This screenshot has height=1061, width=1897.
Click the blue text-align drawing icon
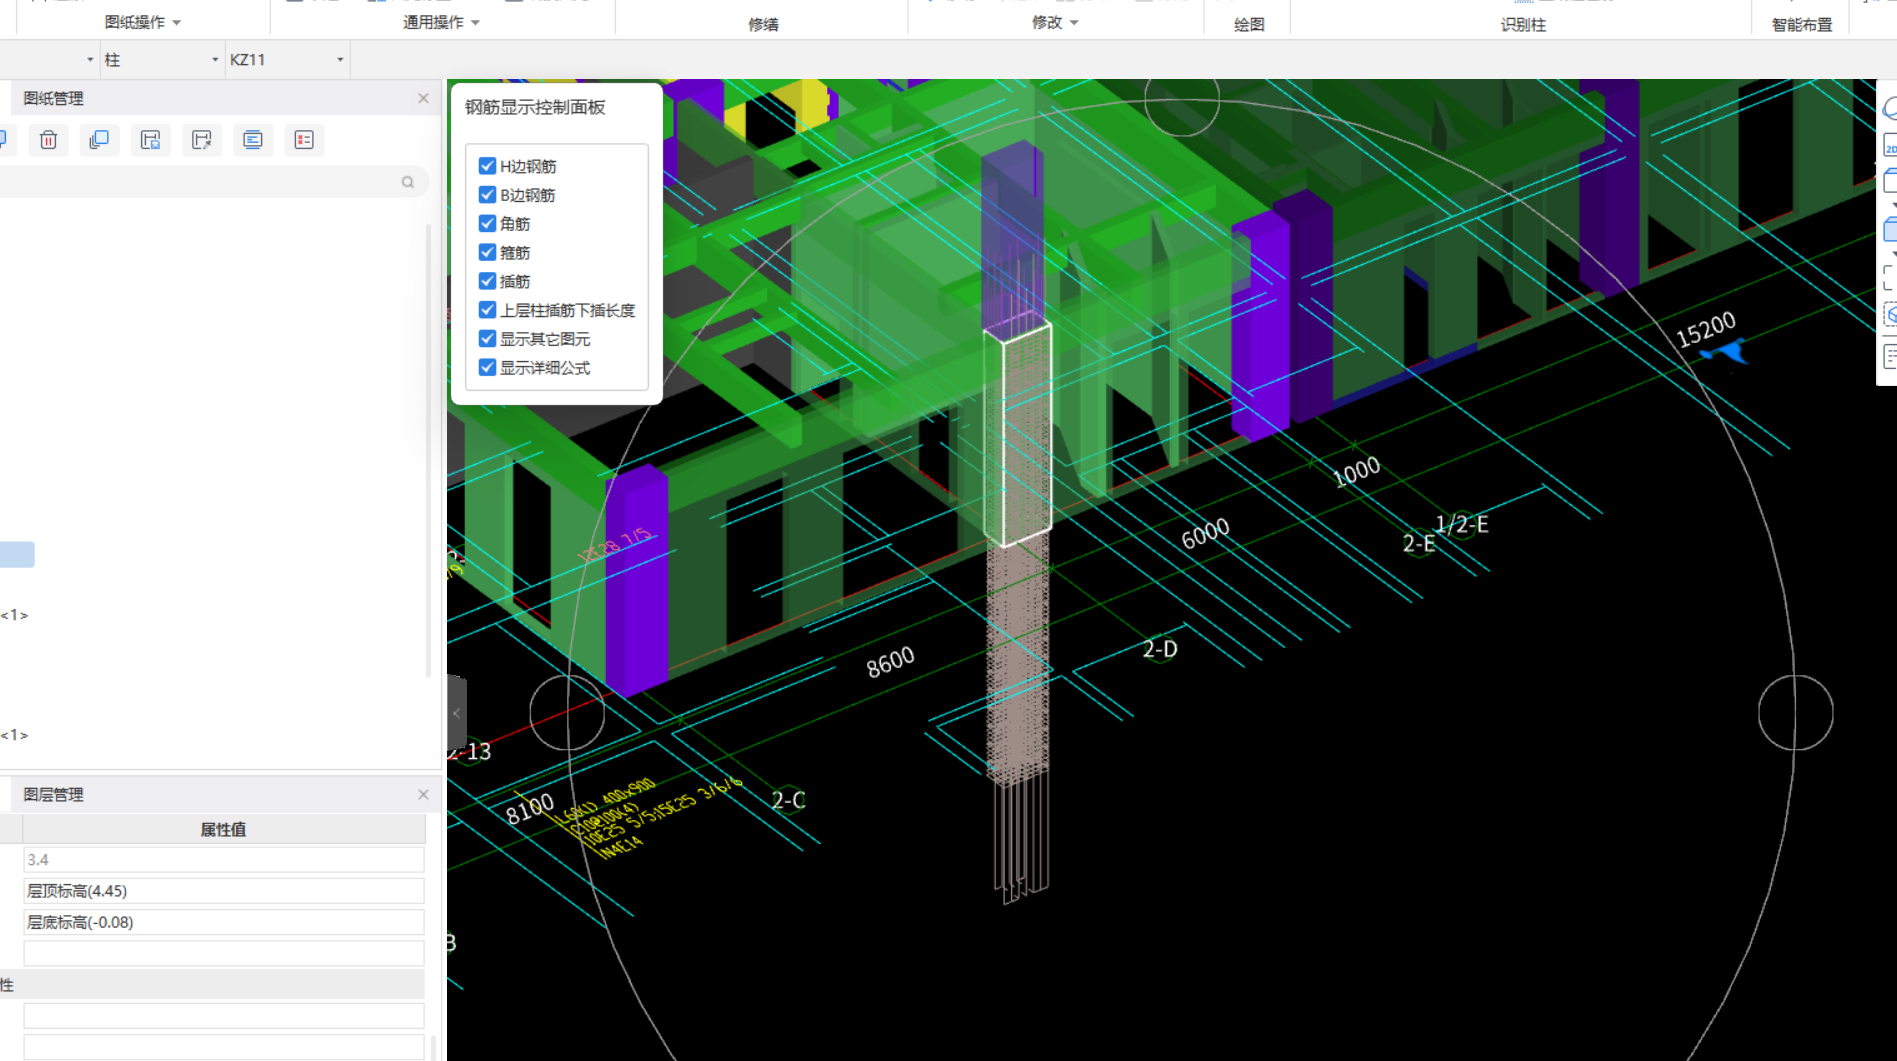tap(253, 140)
